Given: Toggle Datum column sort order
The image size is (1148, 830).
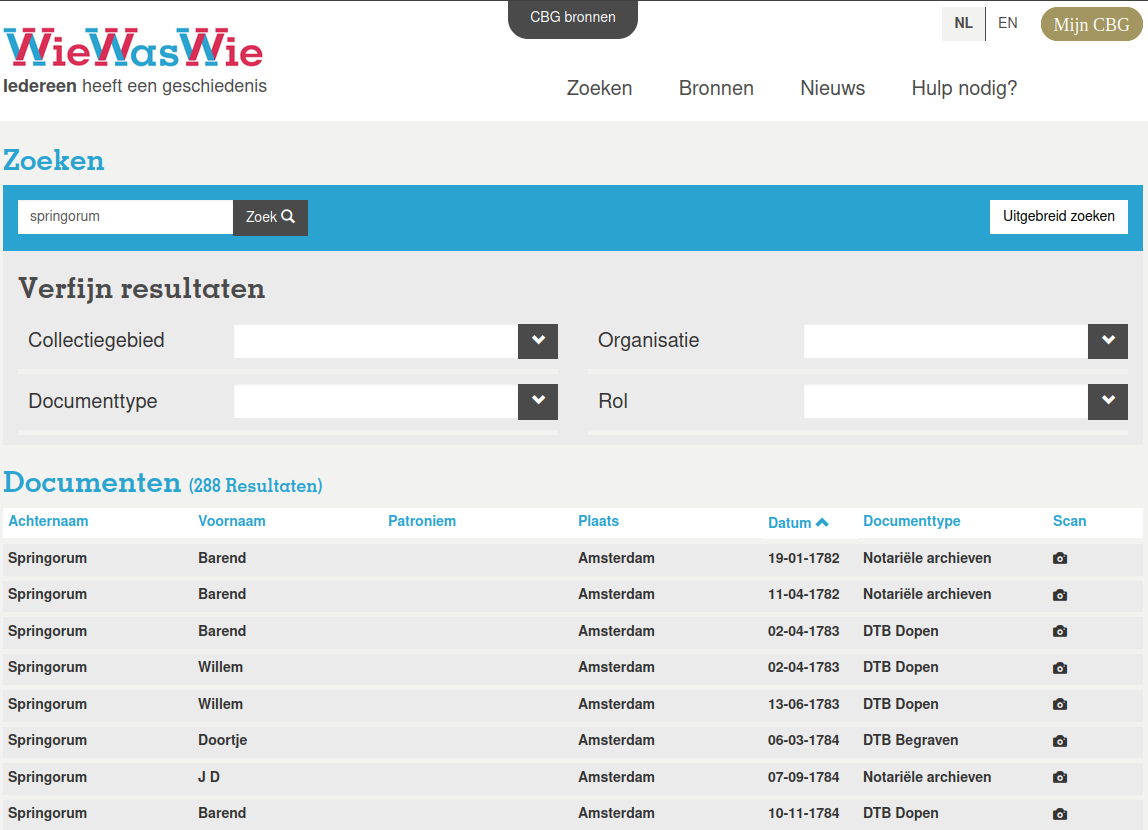Looking at the screenshot, I should pyautogui.click(x=798, y=522).
